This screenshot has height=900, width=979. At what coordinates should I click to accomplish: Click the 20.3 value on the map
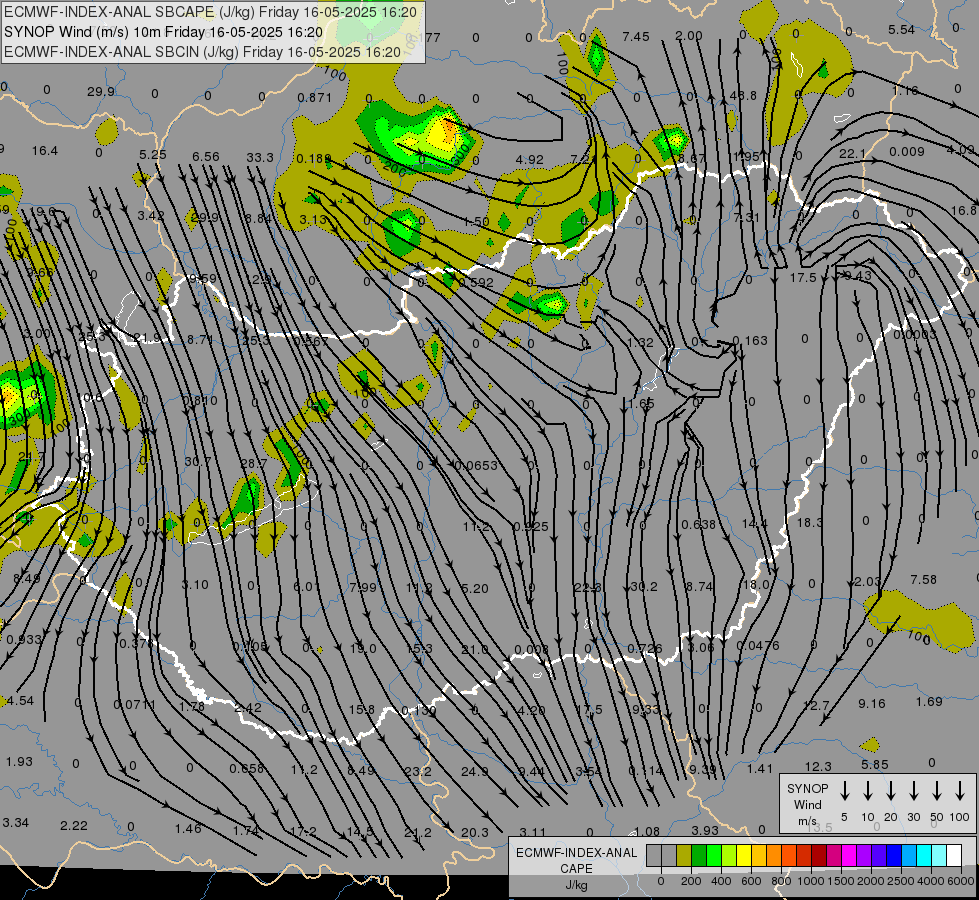click(x=475, y=833)
